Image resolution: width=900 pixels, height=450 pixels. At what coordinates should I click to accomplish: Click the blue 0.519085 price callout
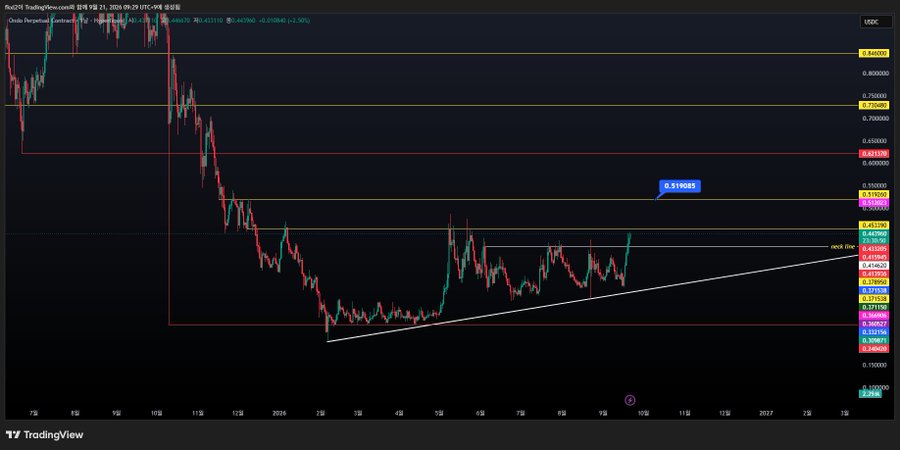point(680,186)
